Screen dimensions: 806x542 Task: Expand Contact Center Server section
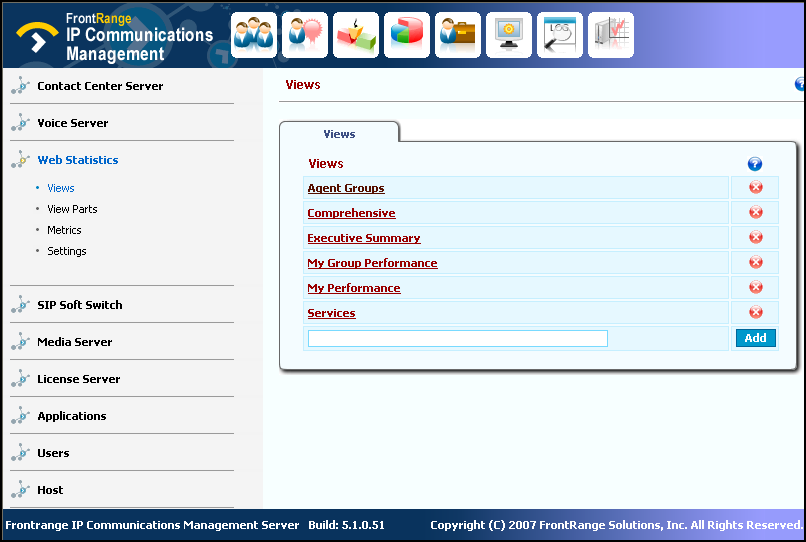[x=100, y=86]
